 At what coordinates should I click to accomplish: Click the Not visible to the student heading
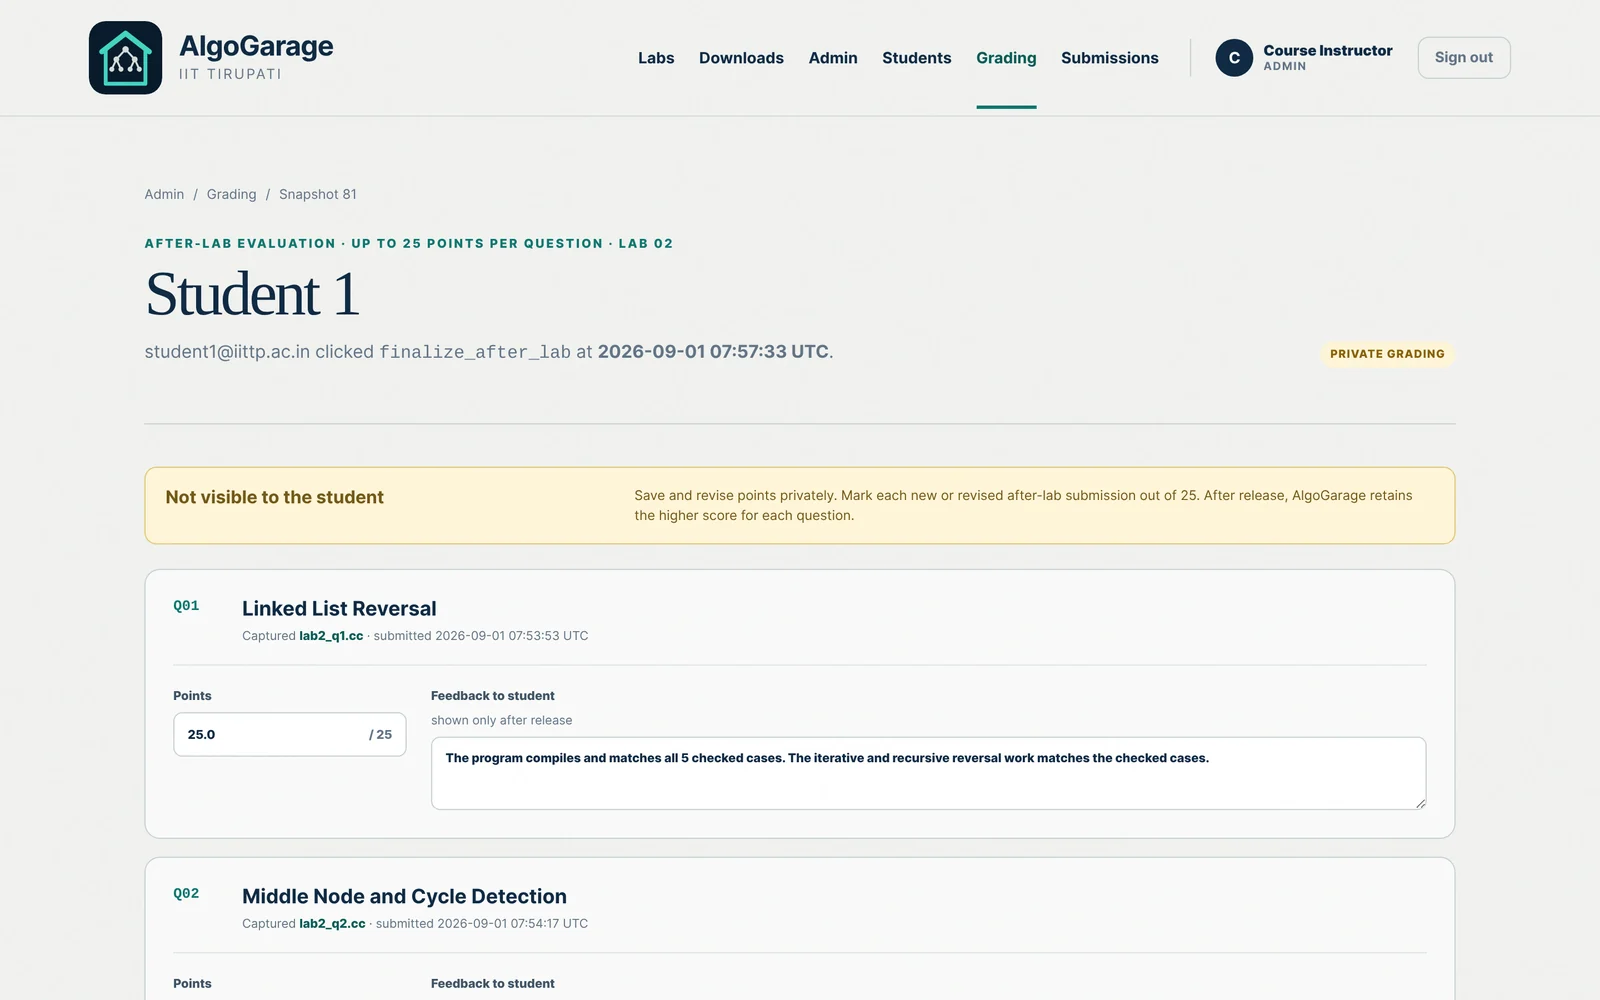point(275,497)
